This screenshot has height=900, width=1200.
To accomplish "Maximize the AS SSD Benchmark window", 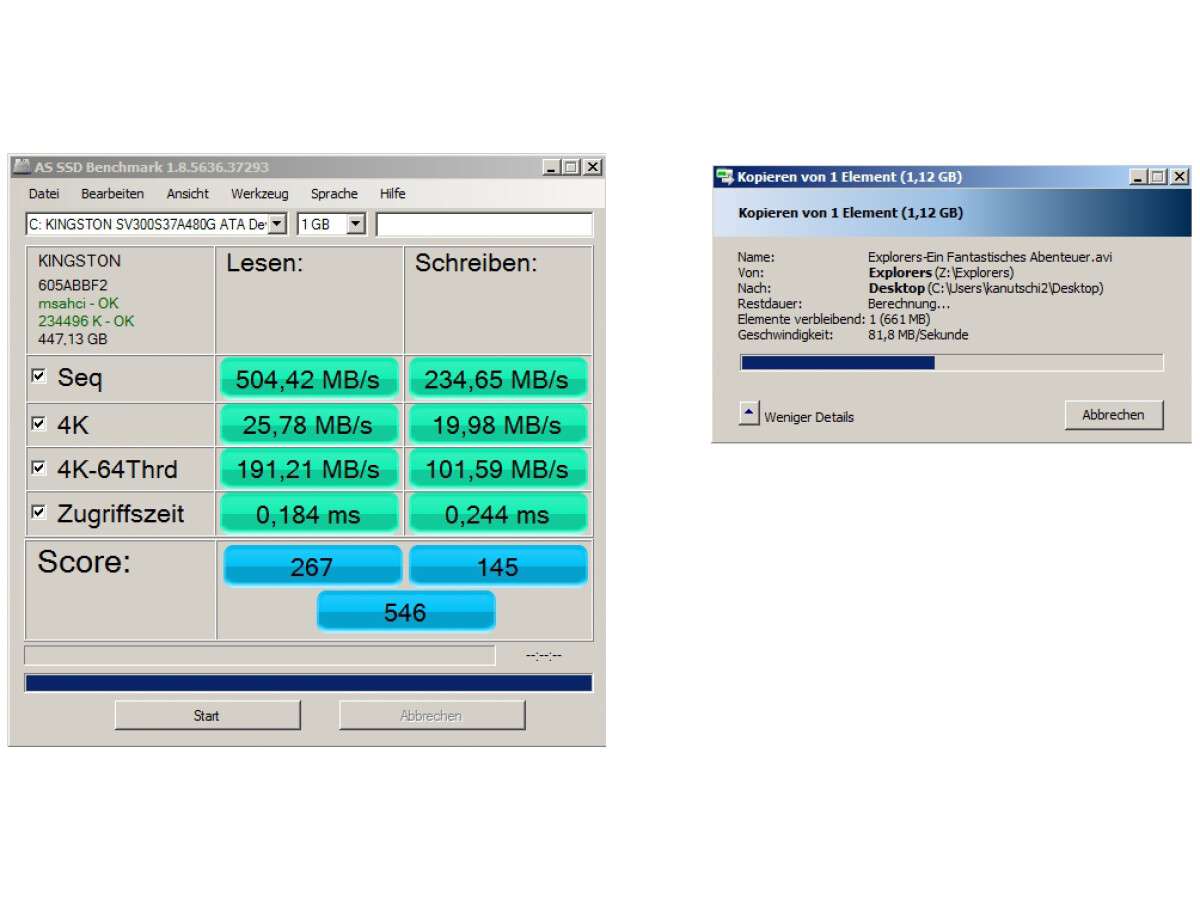I will tap(571, 167).
